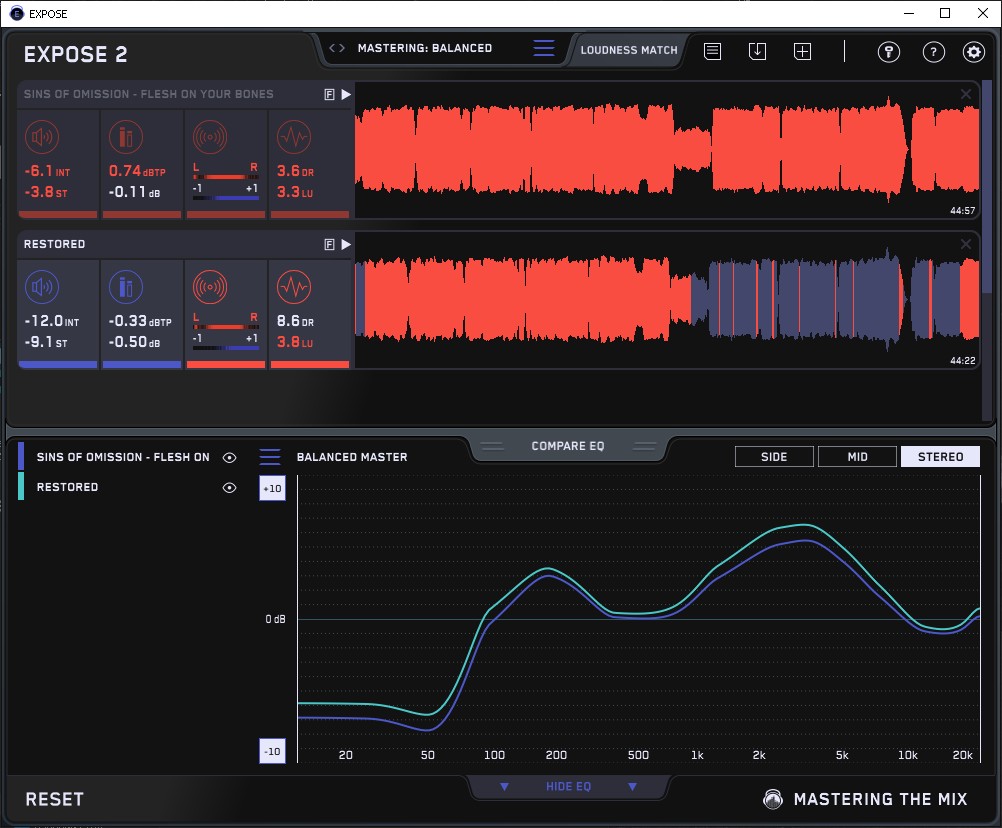Click the Restored track title
This screenshot has height=828, width=1002.
tap(54, 244)
